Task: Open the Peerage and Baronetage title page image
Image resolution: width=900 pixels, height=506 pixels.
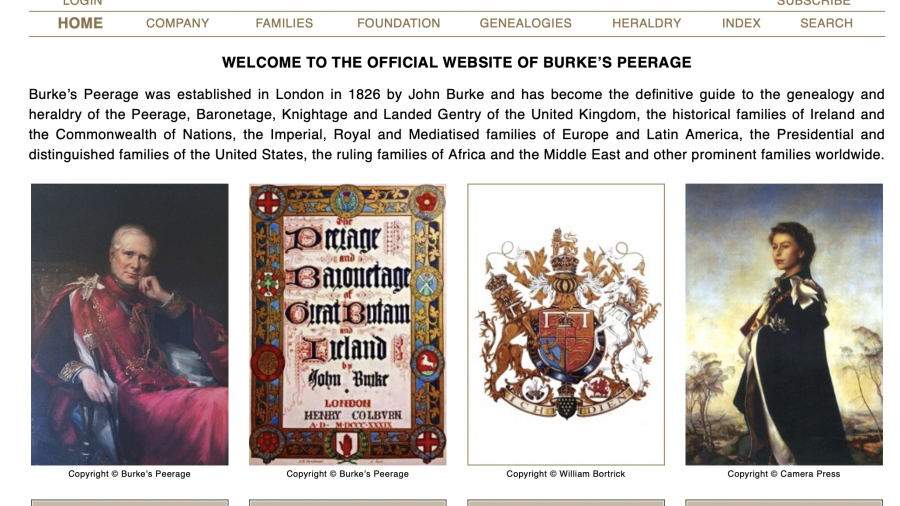Action: (348, 324)
